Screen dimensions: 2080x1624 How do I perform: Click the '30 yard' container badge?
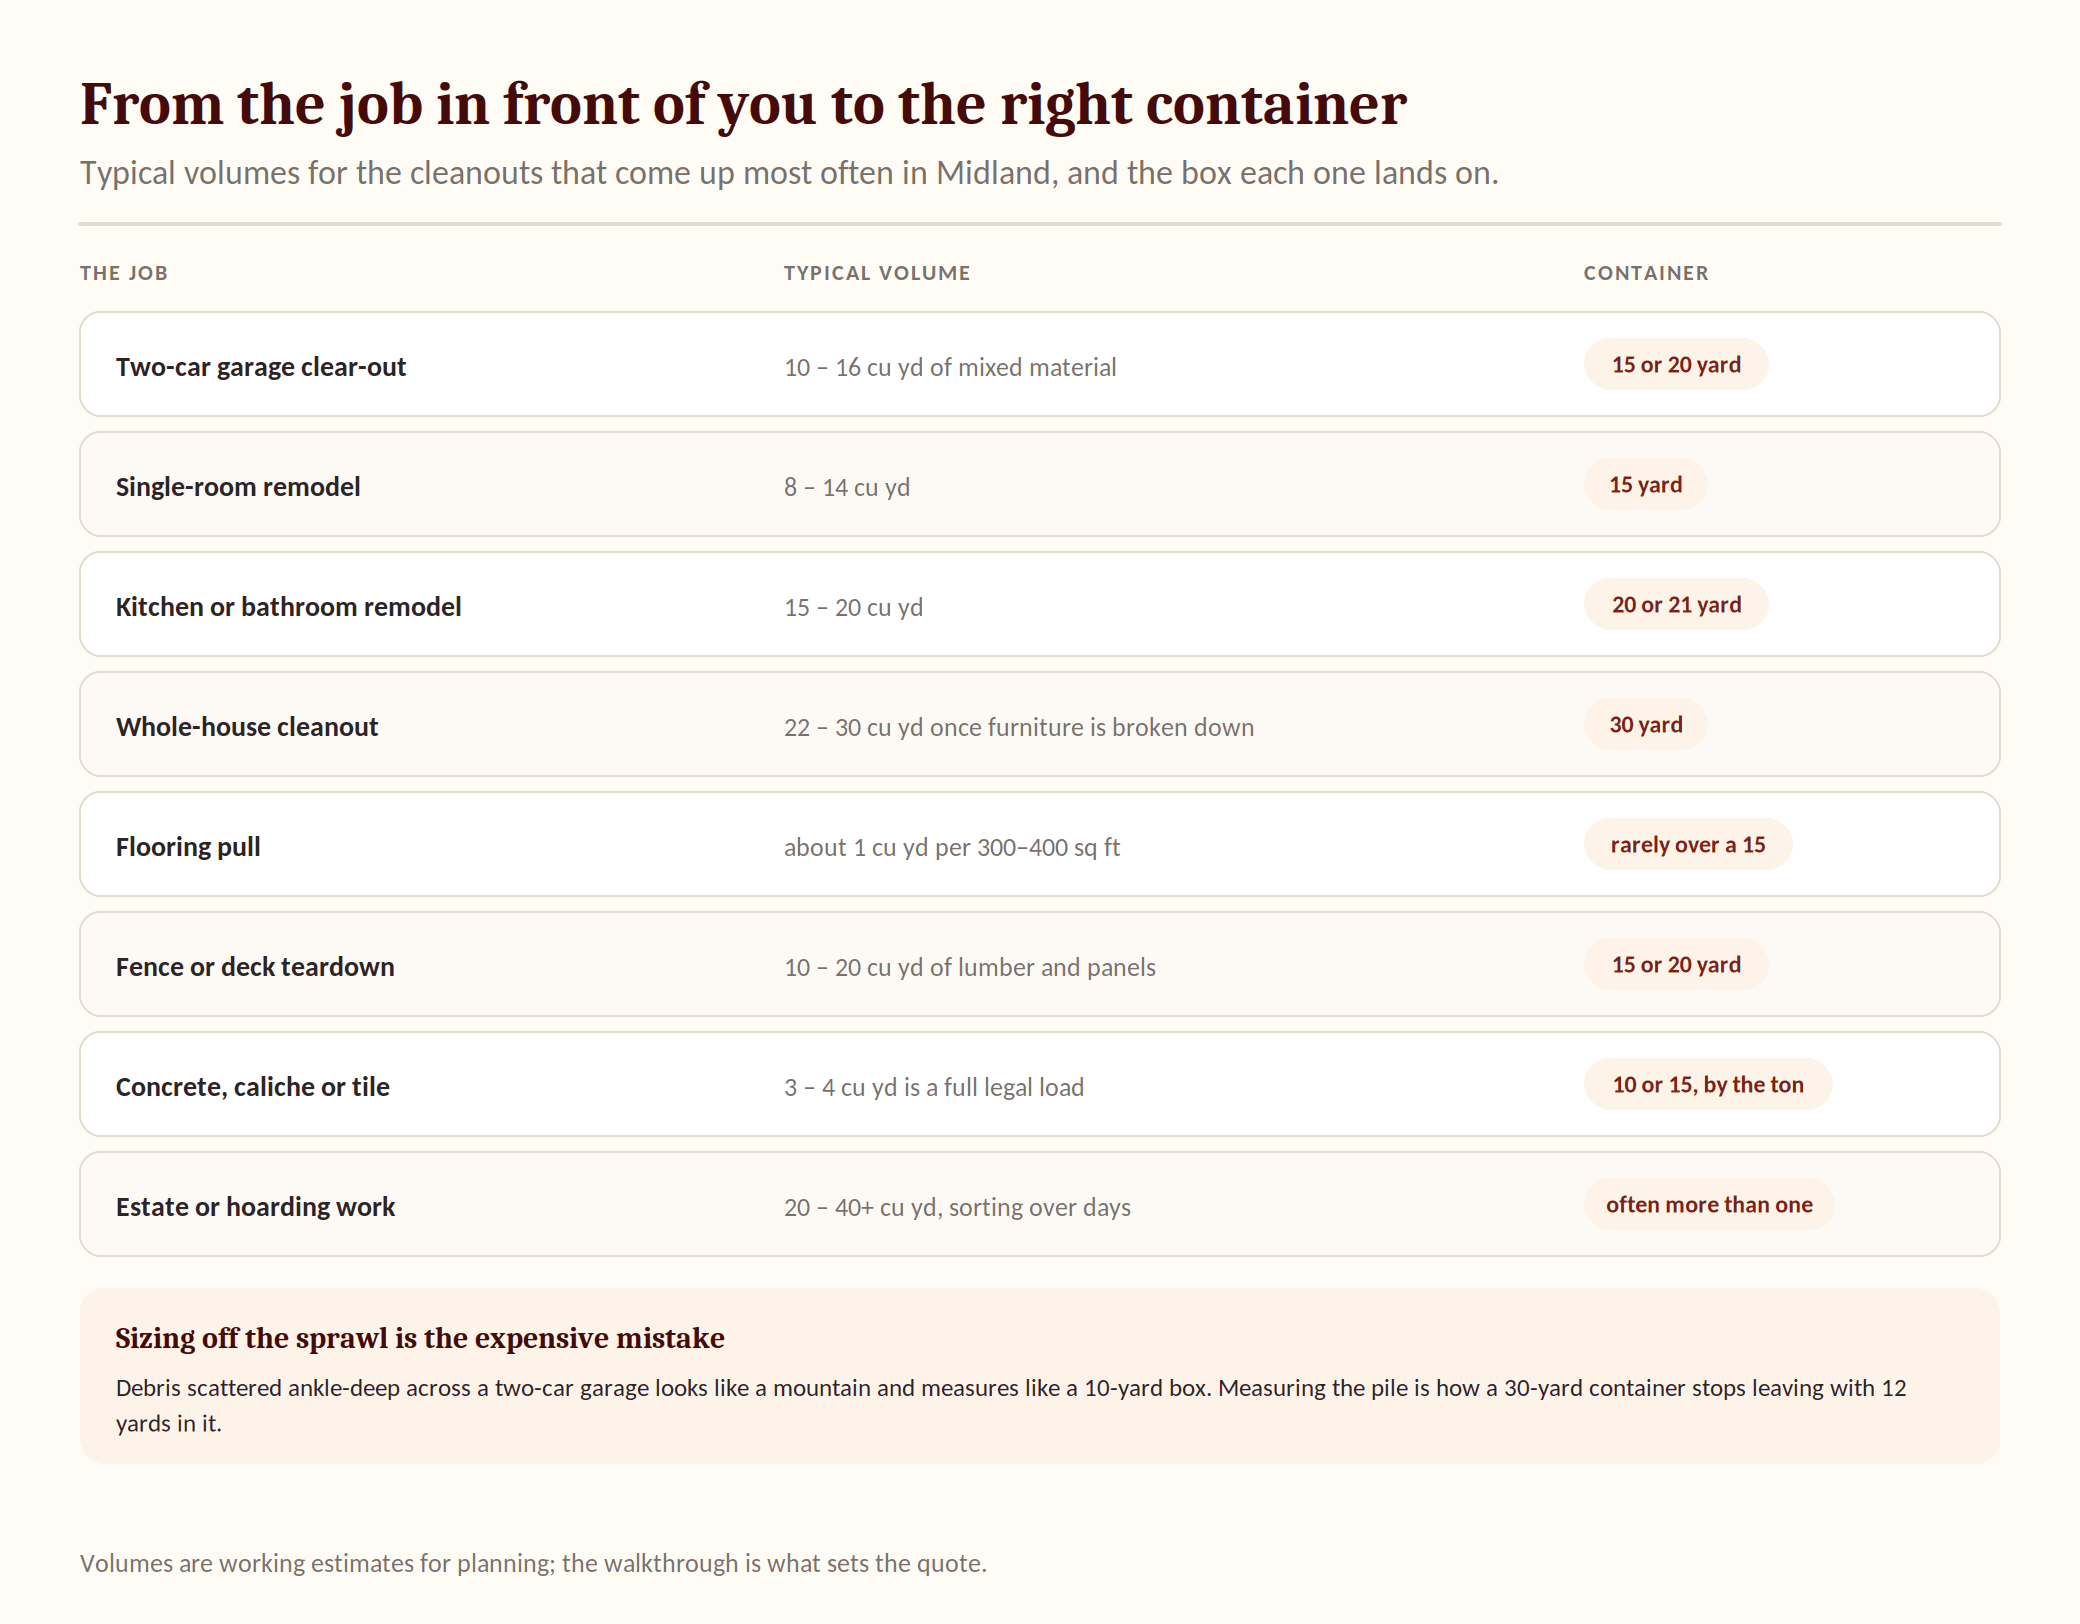tap(1645, 724)
